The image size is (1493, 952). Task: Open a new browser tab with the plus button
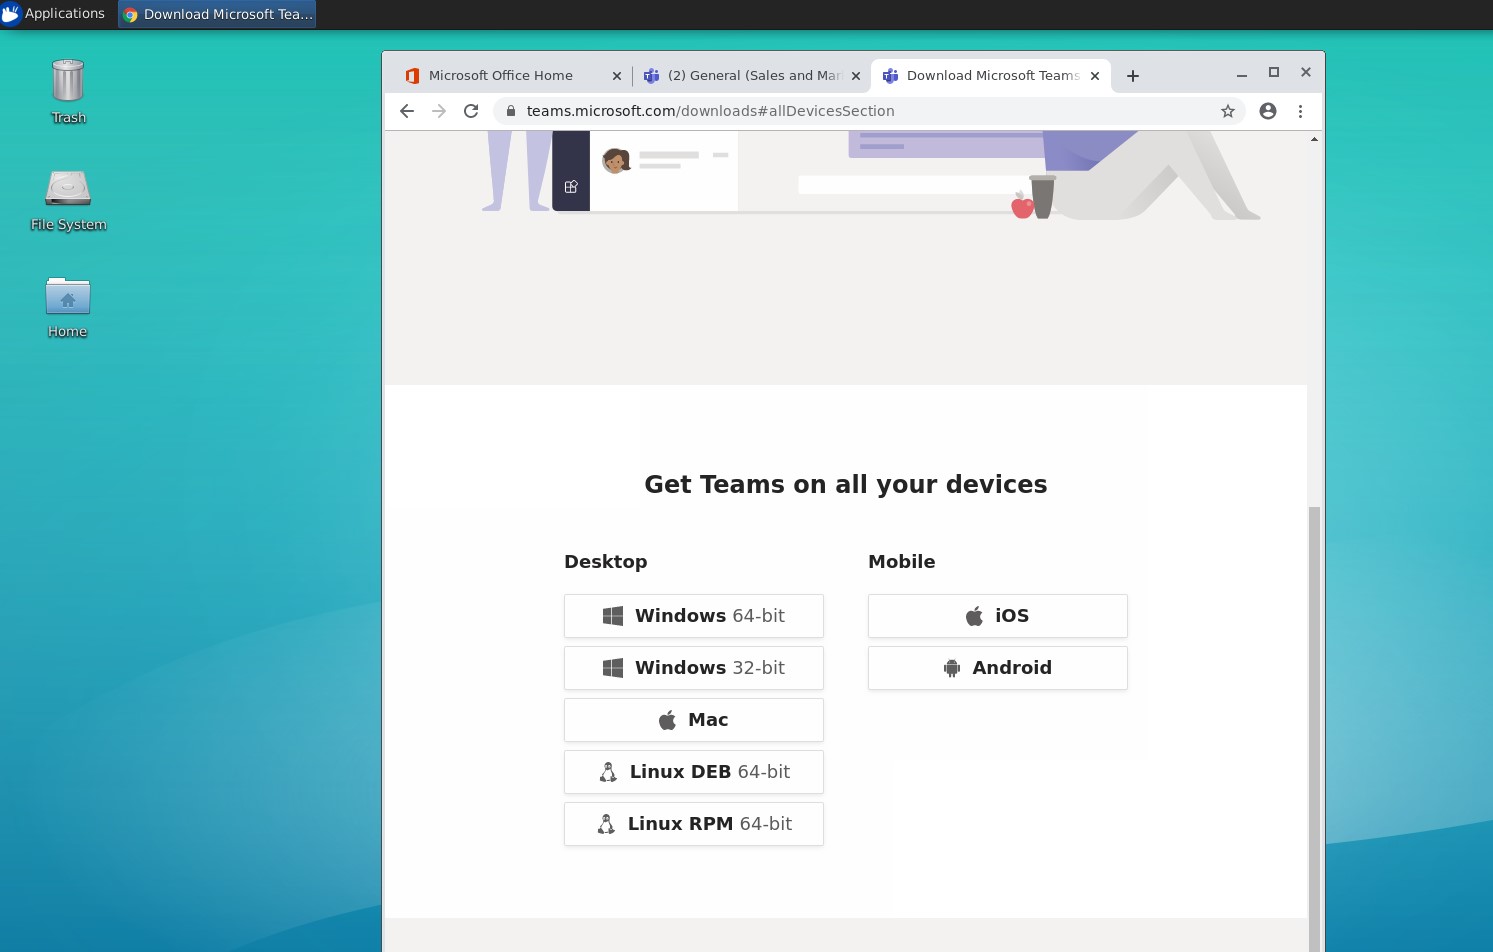click(x=1133, y=75)
